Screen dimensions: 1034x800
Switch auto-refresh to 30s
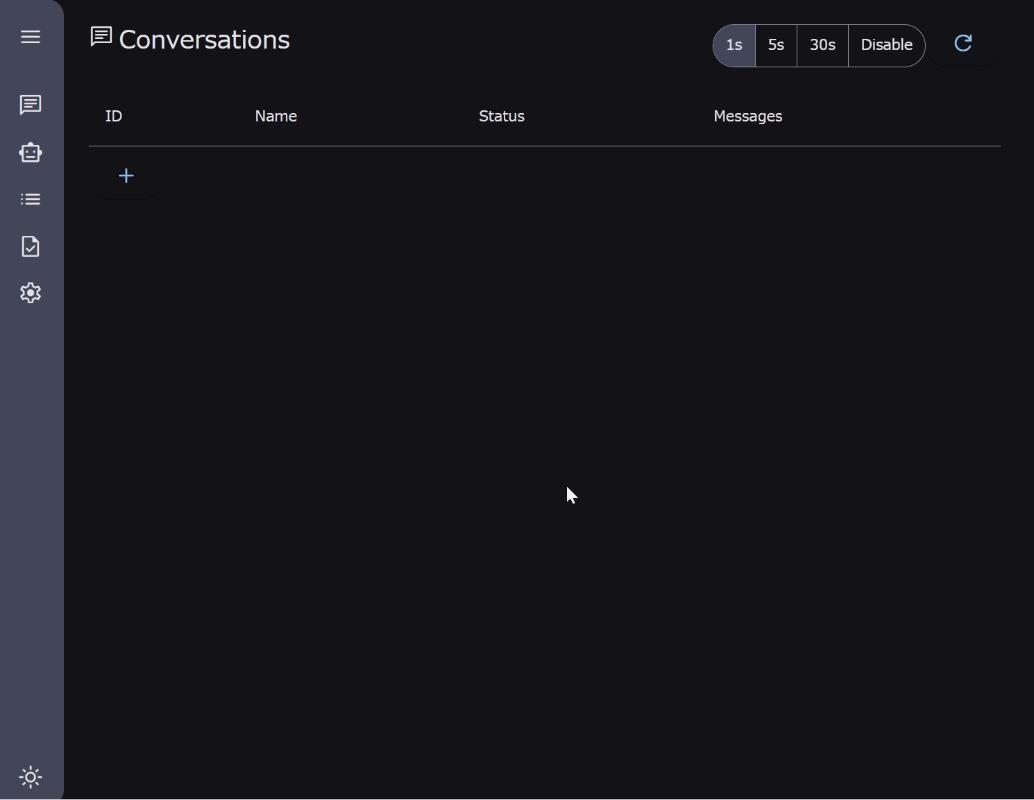(822, 45)
